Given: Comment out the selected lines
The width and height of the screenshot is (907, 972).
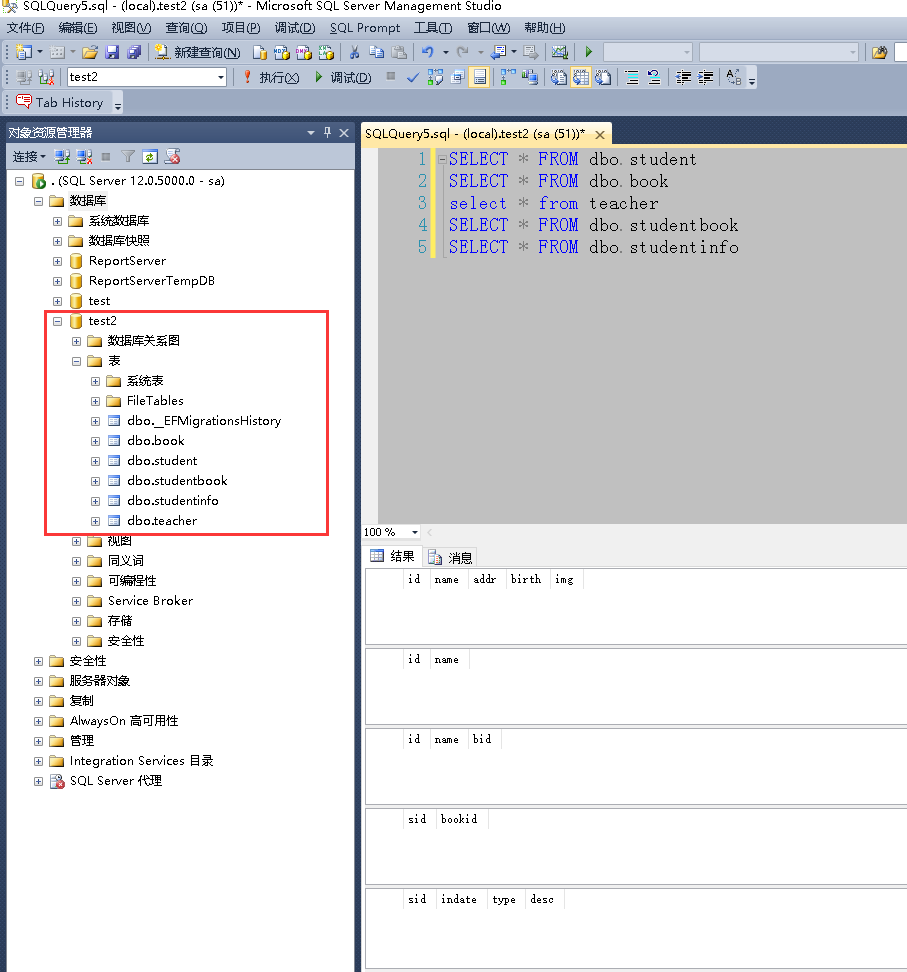Looking at the screenshot, I should coord(632,77).
